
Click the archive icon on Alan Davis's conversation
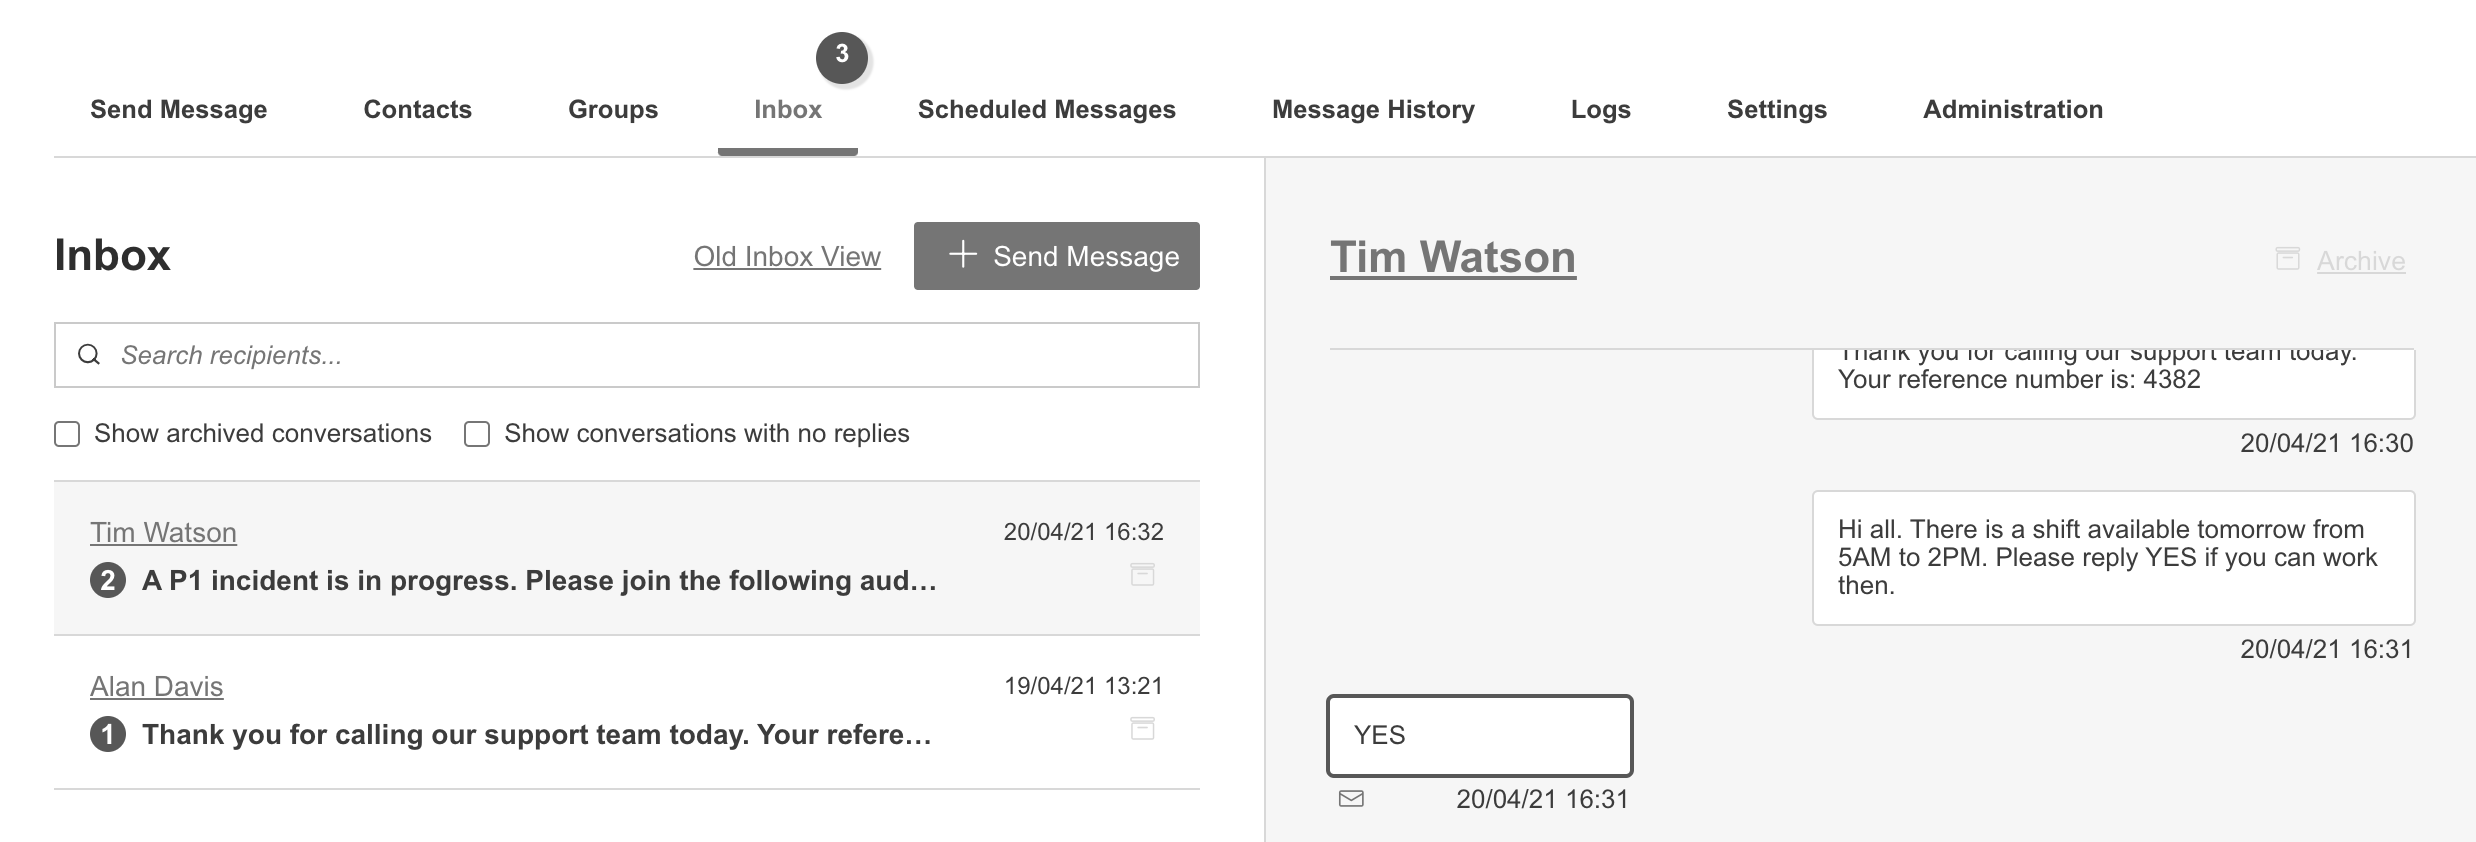[x=1142, y=729]
